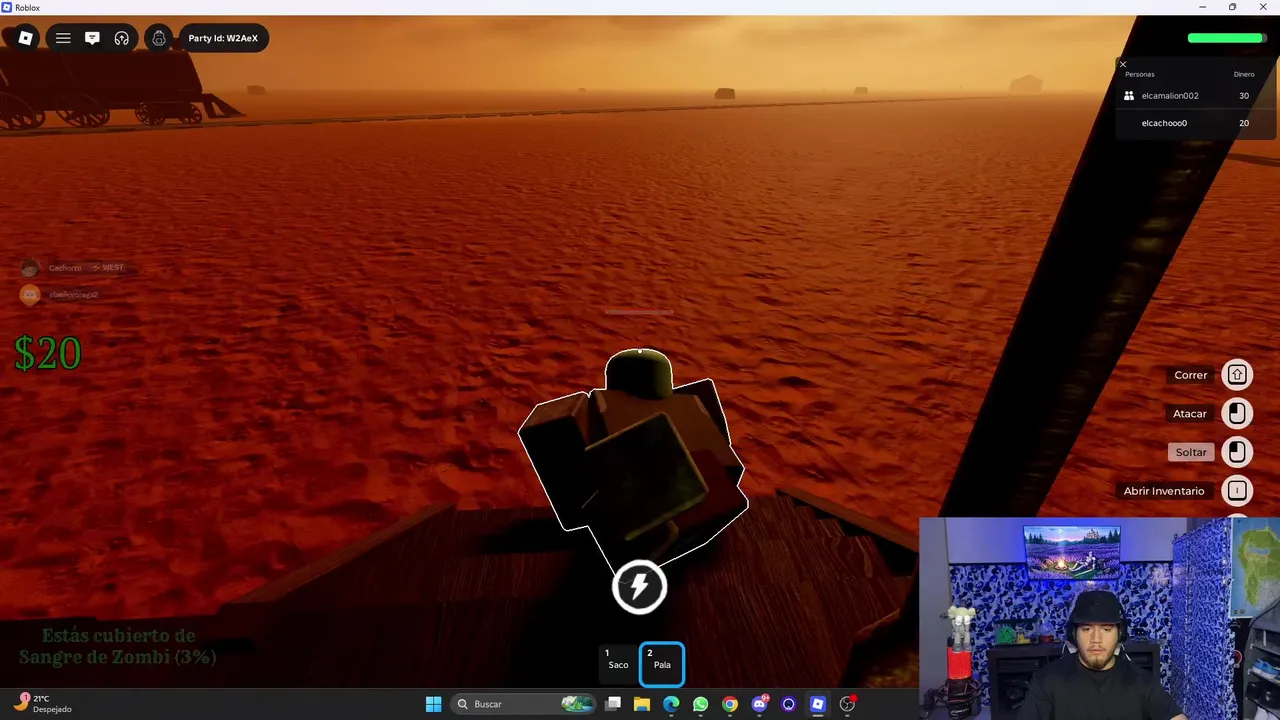1280x720 pixels.
Task: Click the money value 20 for elcachooo0
Action: 1244,123
